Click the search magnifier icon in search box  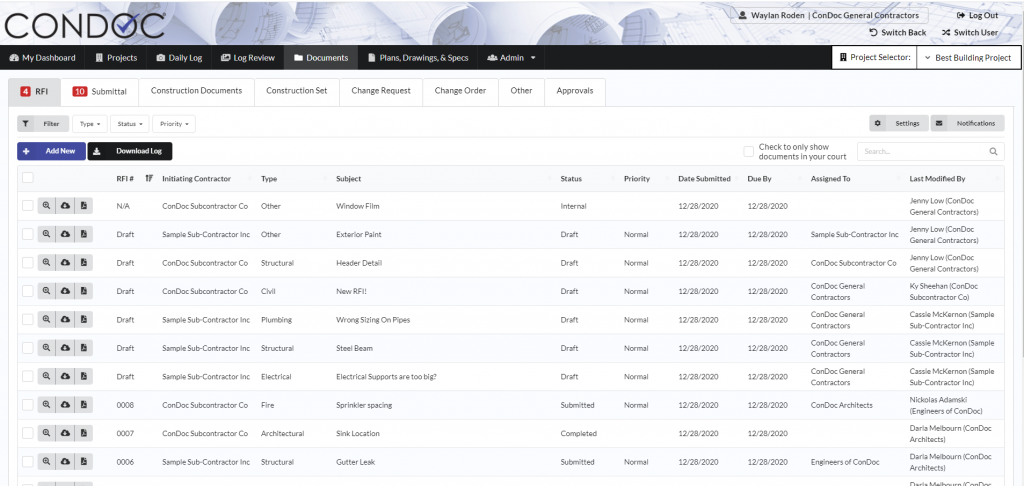(x=993, y=152)
